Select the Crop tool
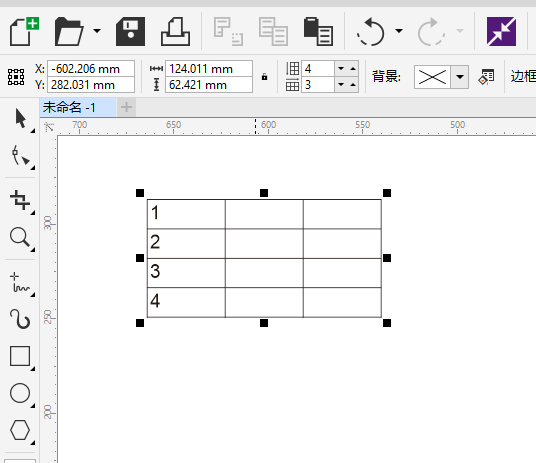 tap(20, 200)
